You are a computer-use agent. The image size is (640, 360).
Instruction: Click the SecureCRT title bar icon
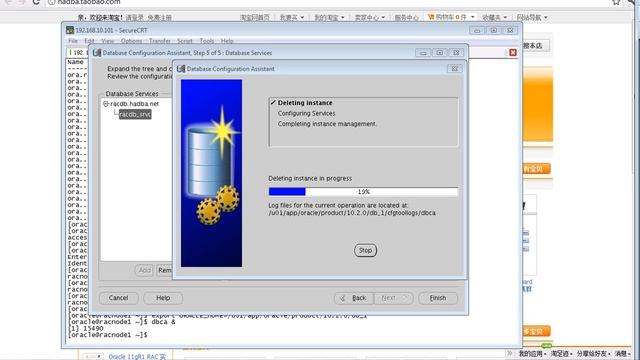(x=70, y=30)
